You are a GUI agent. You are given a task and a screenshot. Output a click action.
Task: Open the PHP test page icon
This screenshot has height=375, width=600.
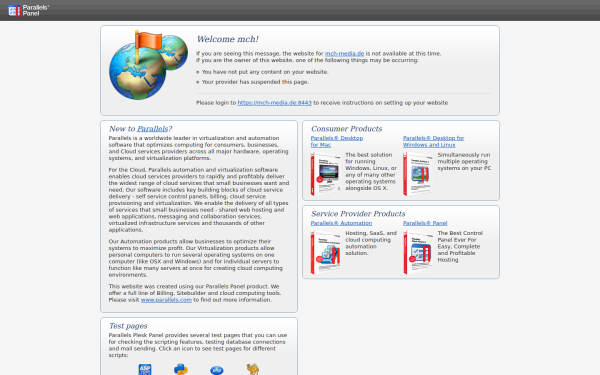coord(217,370)
